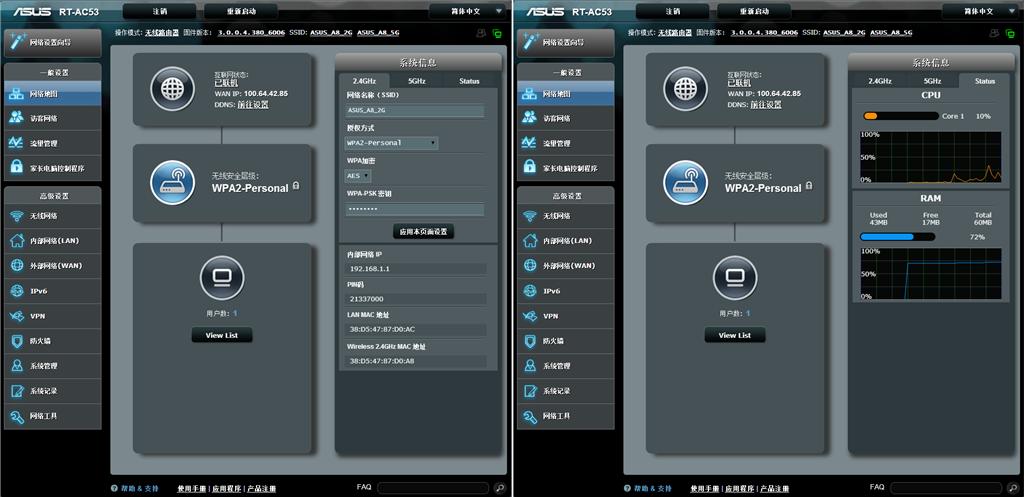Click 流量管理 icon in left screenshot sidebar
Screen dimensions: 1024x497
tap(16, 143)
